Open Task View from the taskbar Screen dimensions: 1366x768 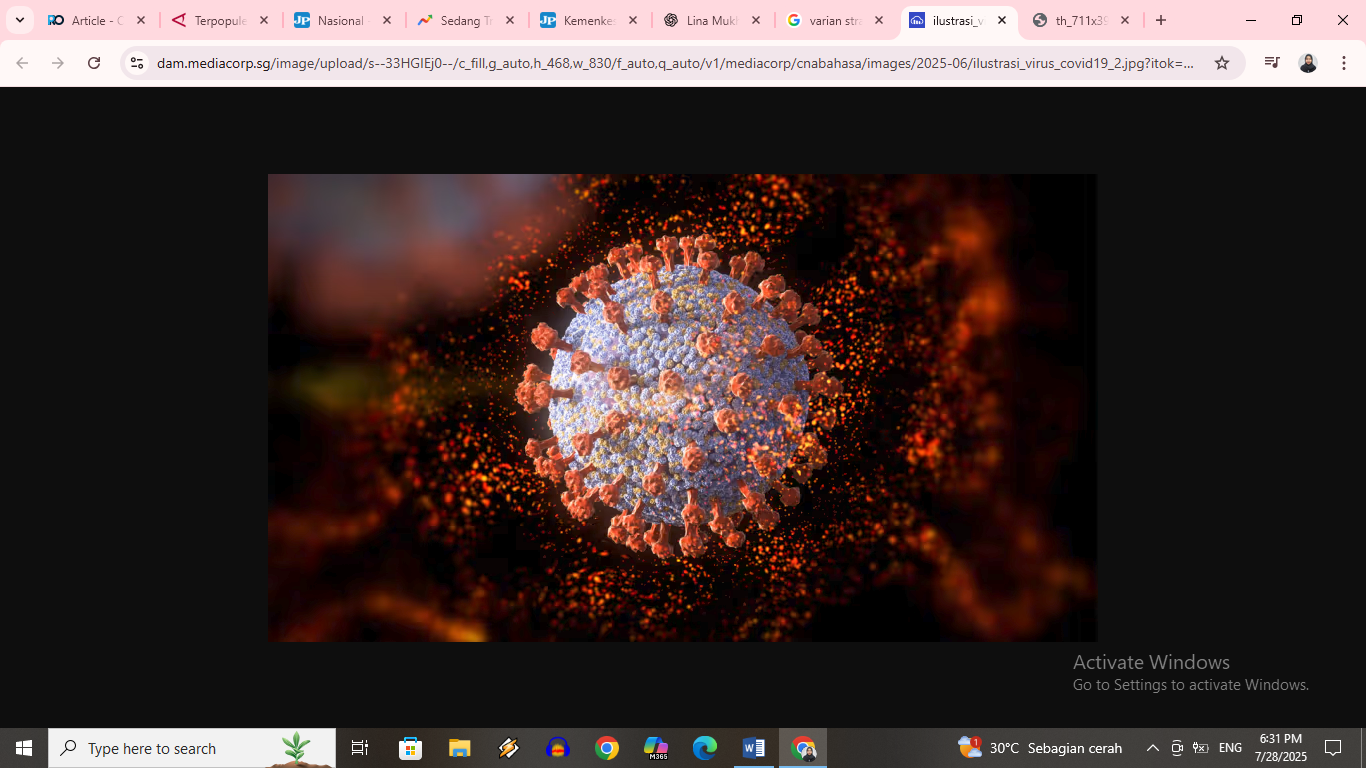coord(360,748)
